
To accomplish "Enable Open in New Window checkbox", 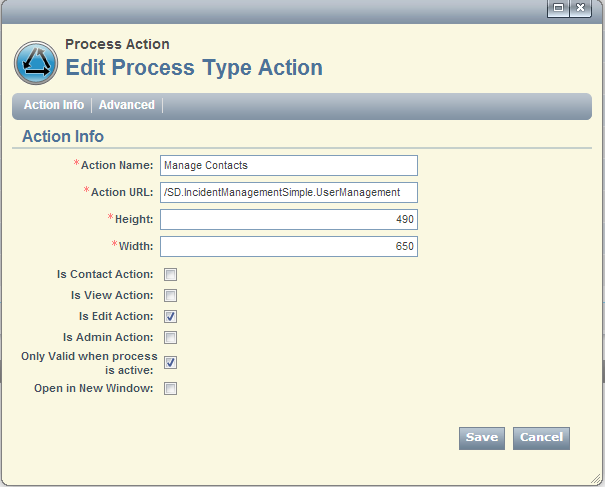I will [x=171, y=389].
